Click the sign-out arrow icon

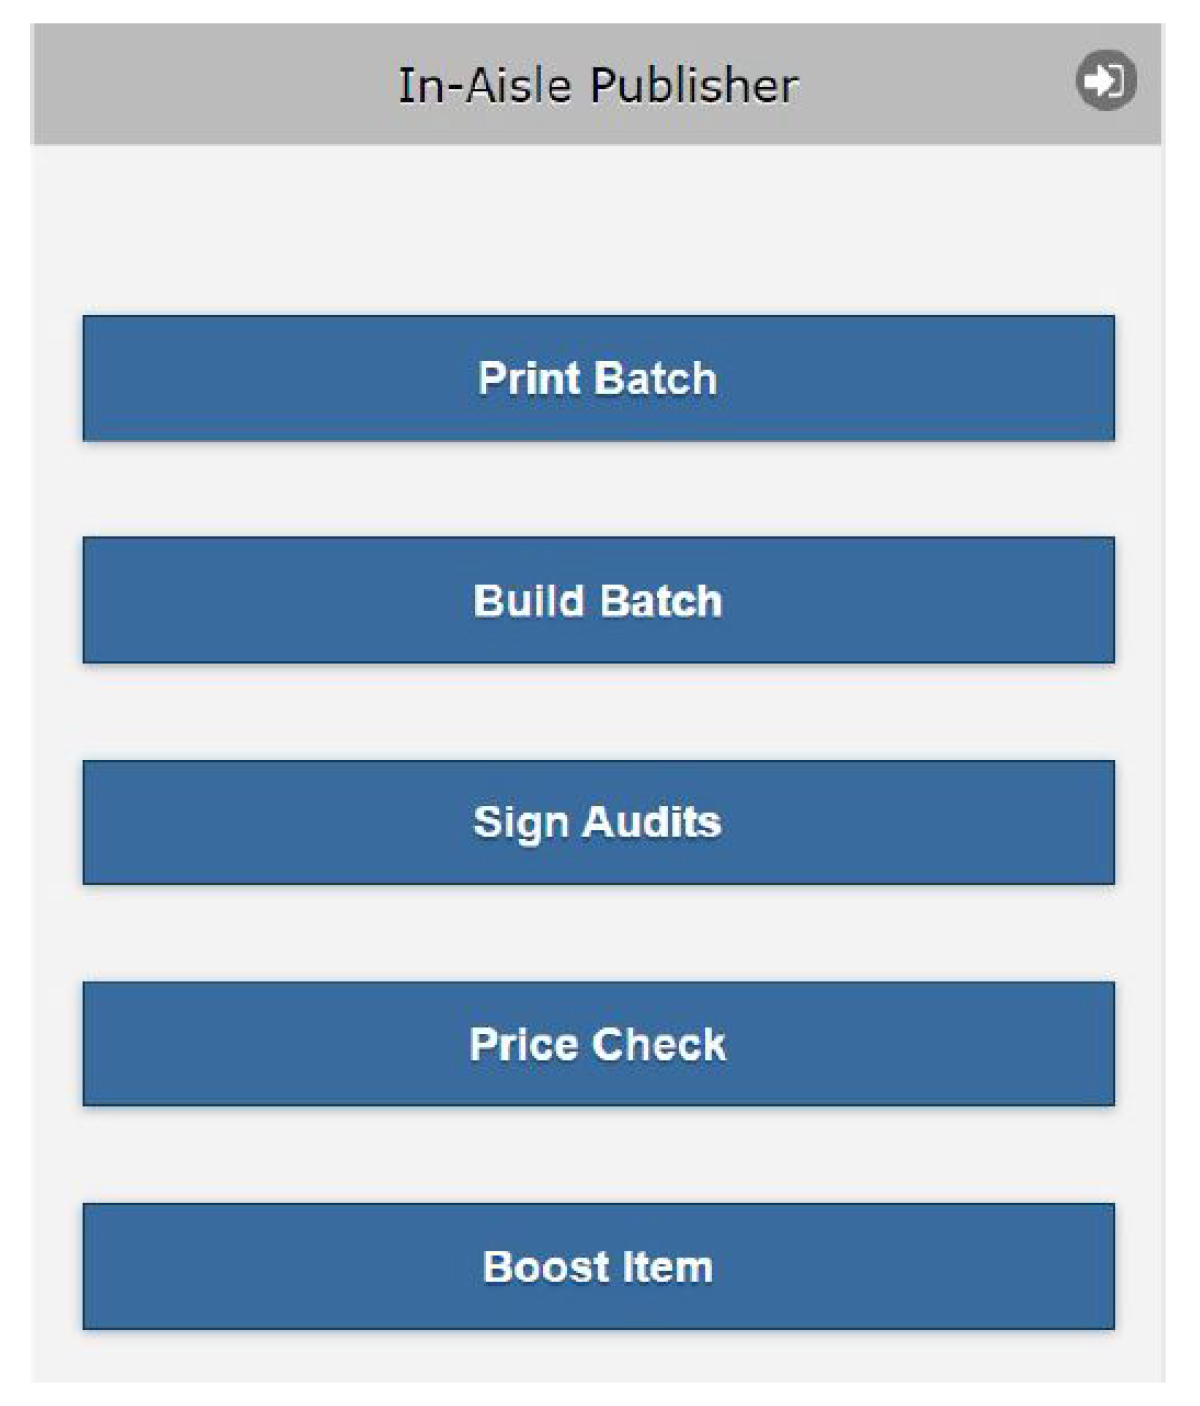pyautogui.click(x=1105, y=79)
